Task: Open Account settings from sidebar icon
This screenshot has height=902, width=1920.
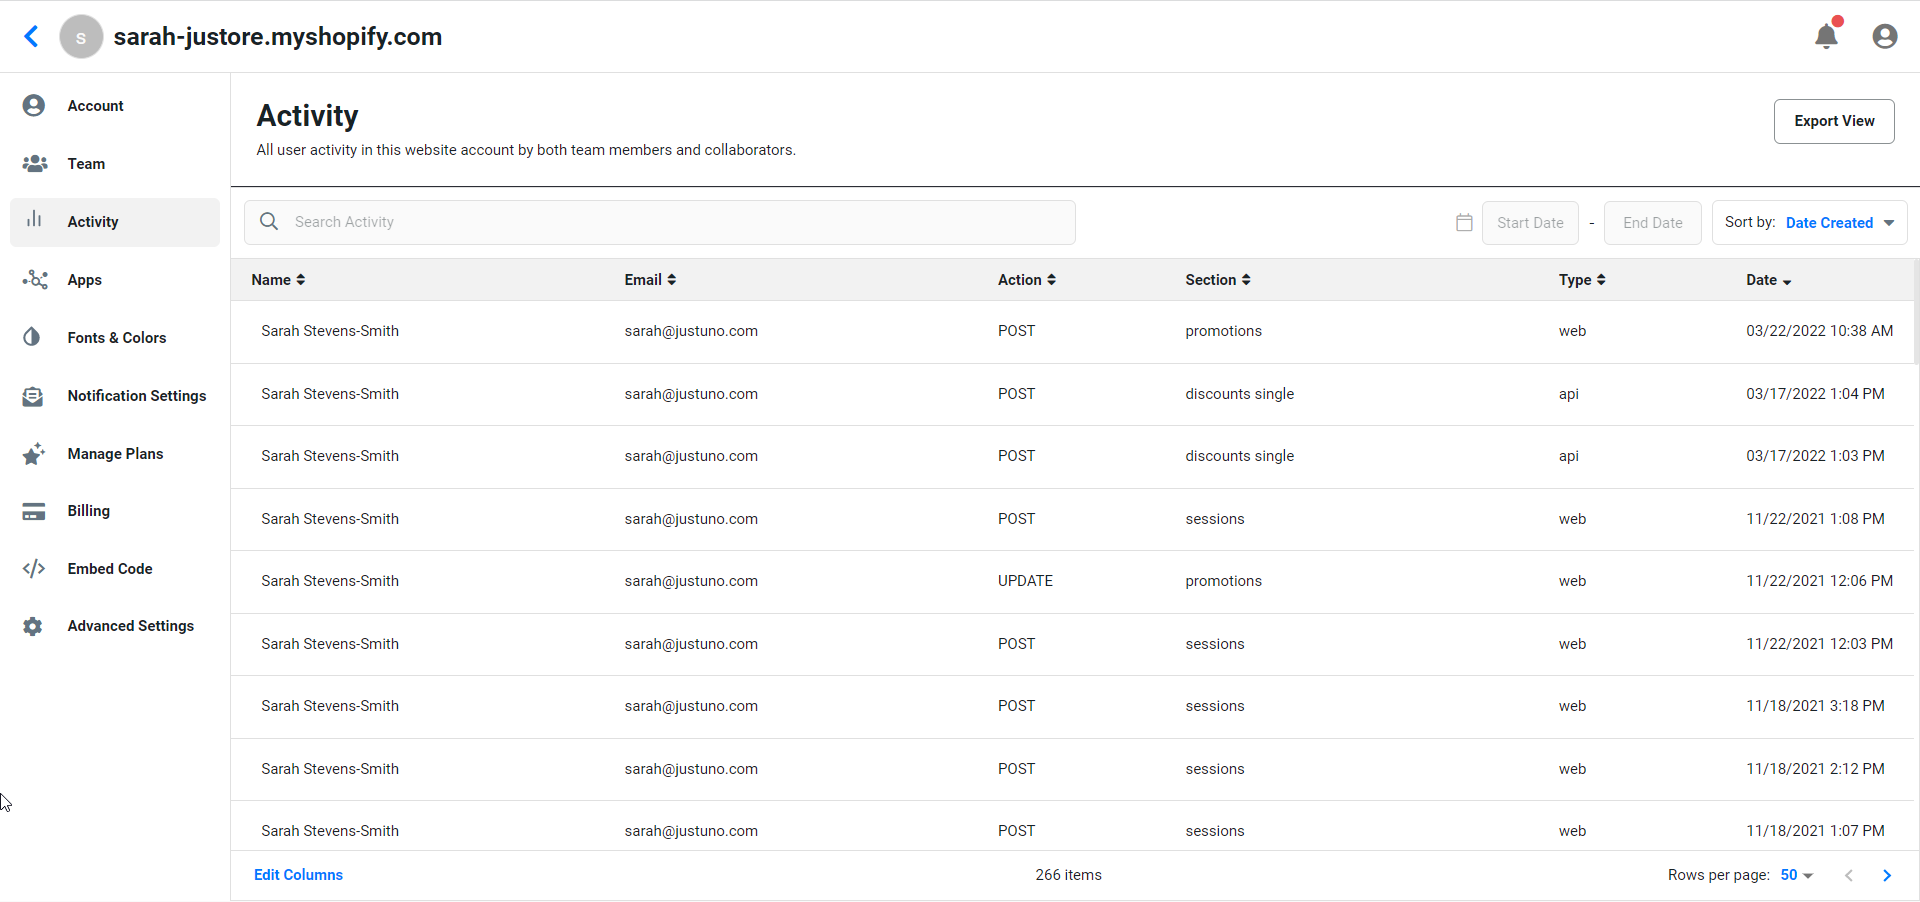Action: [34, 105]
